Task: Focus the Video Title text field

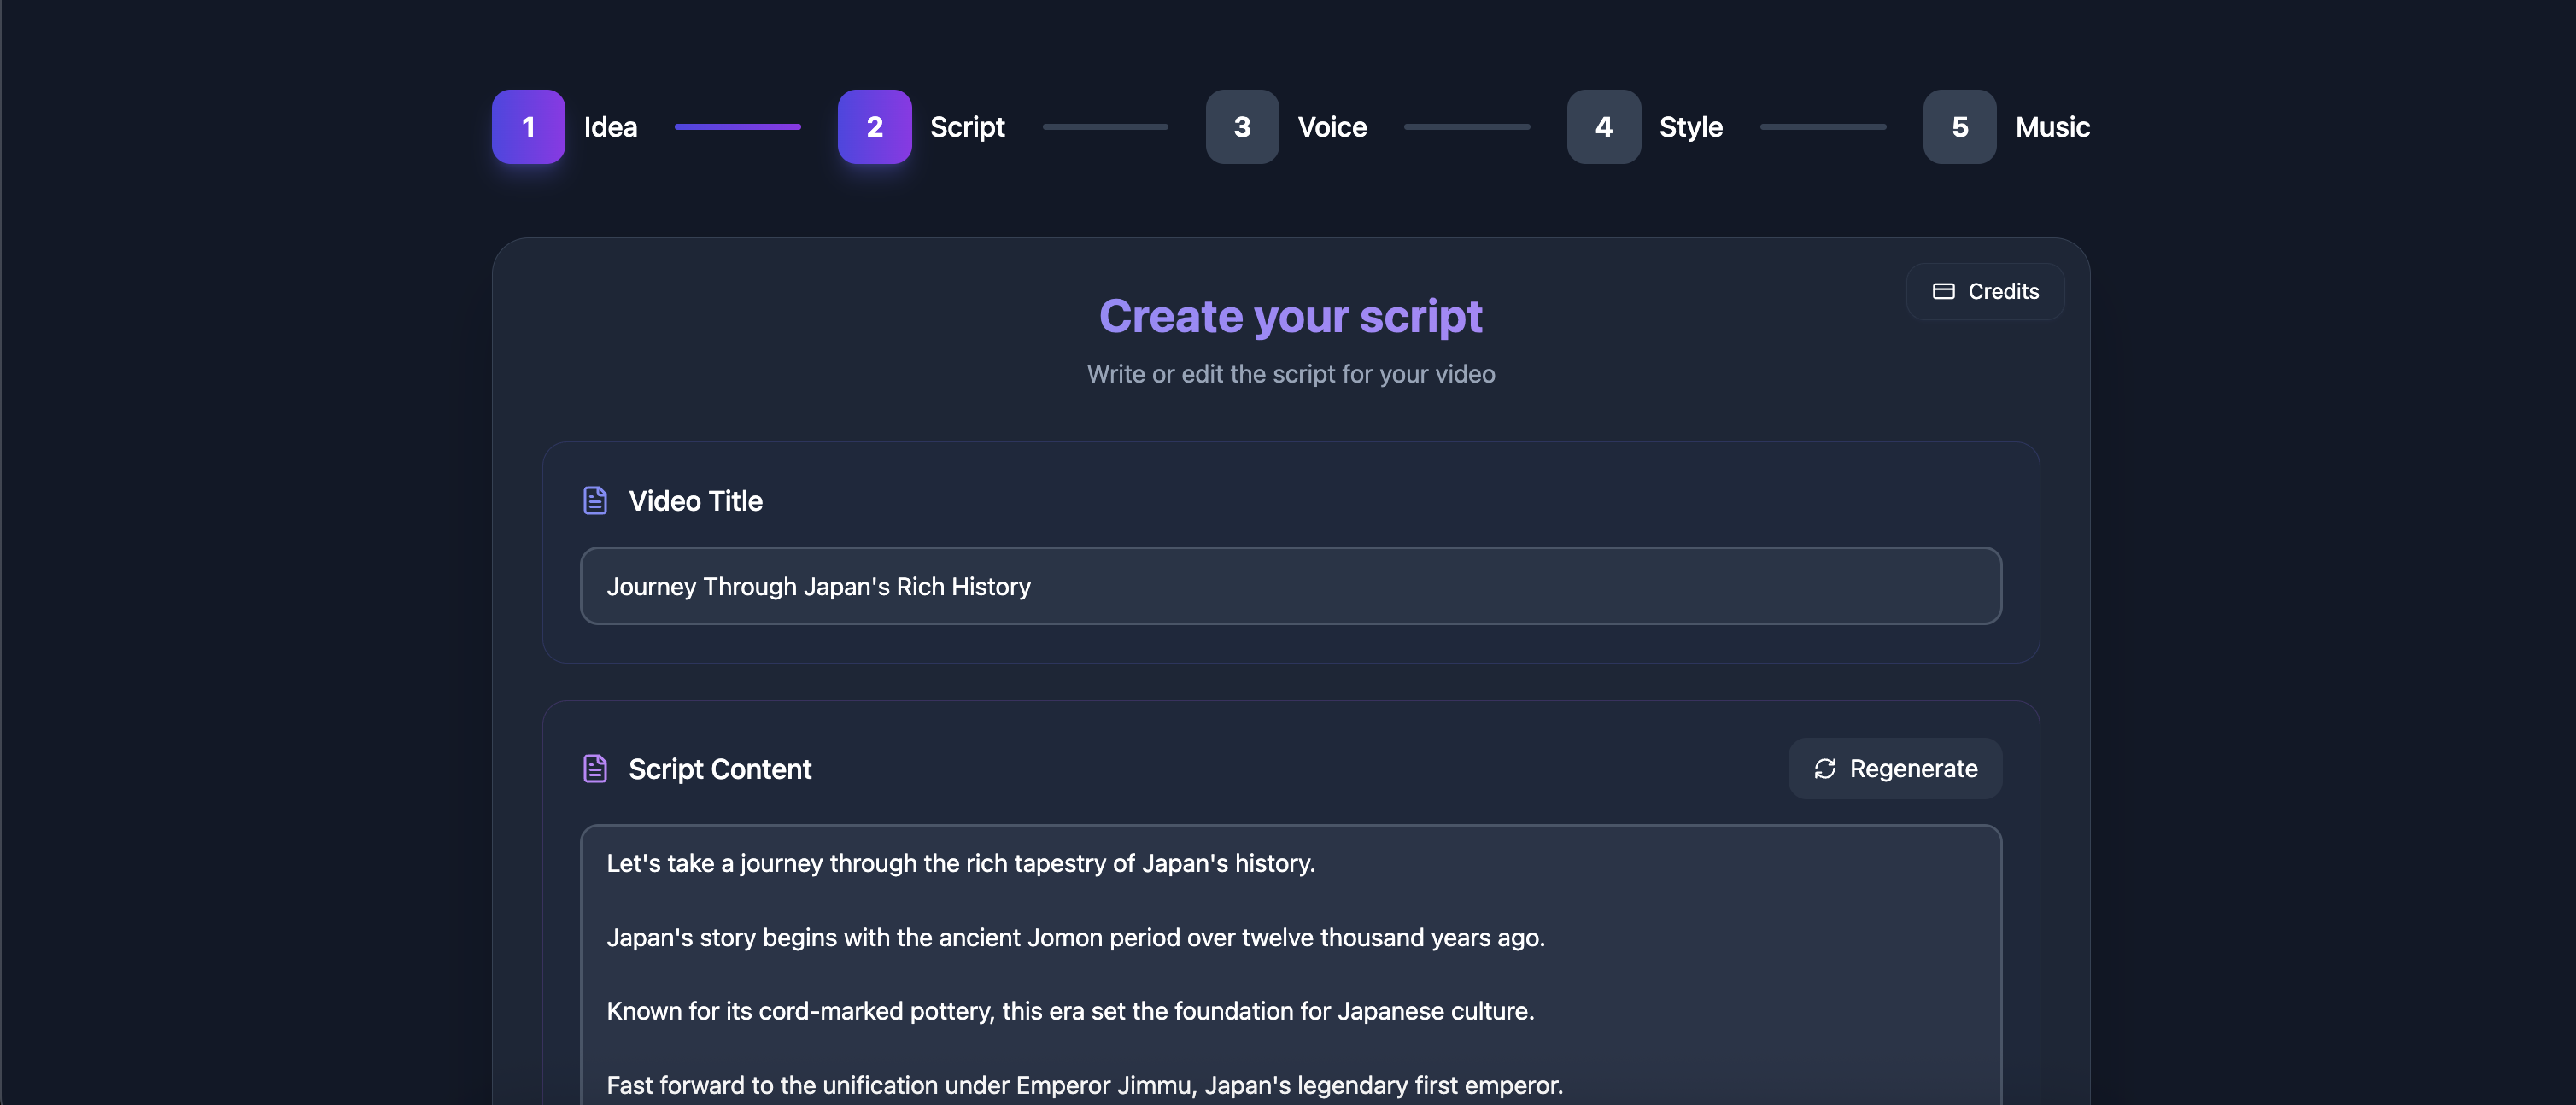Action: tap(1290, 586)
